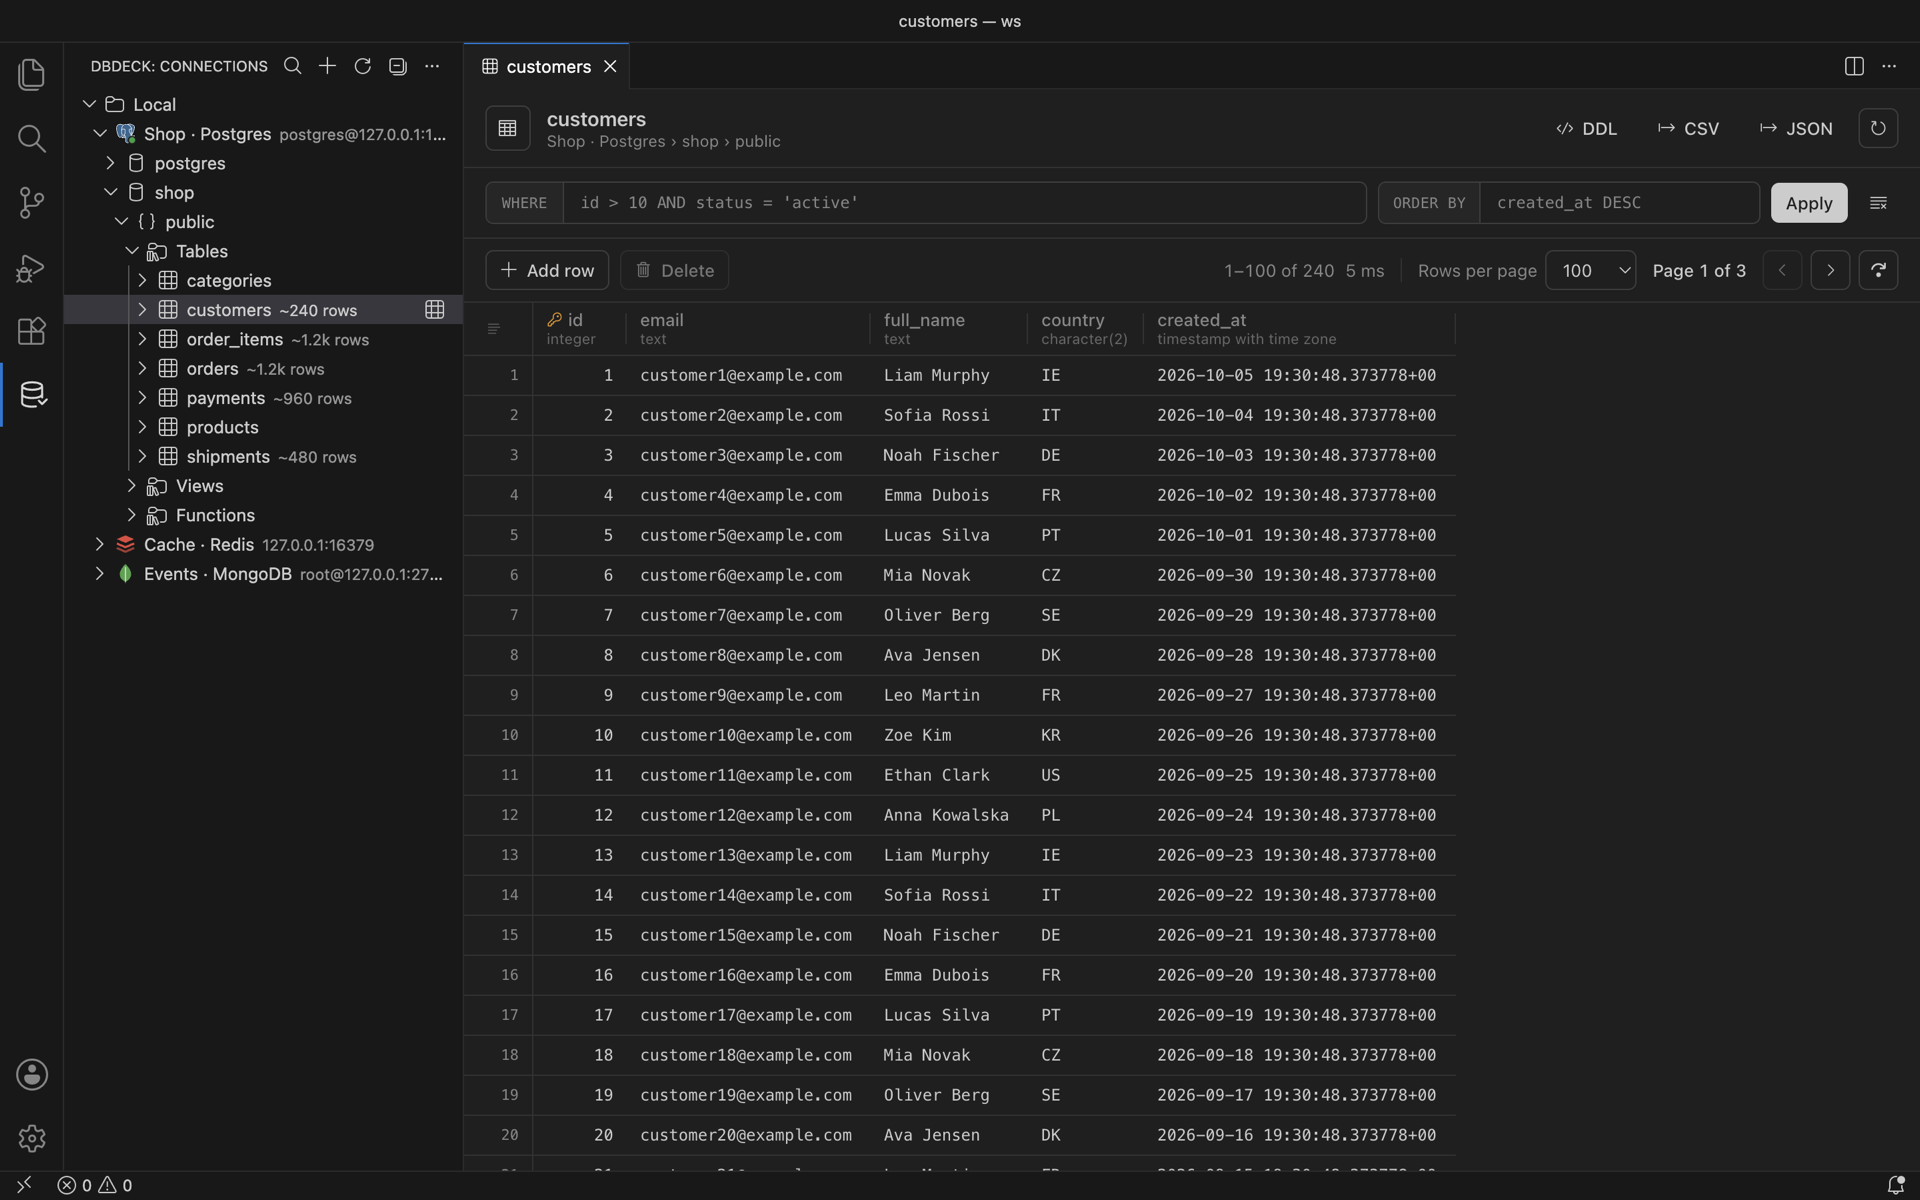
Task: Open the Accounts icon
Action: [x=32, y=1075]
